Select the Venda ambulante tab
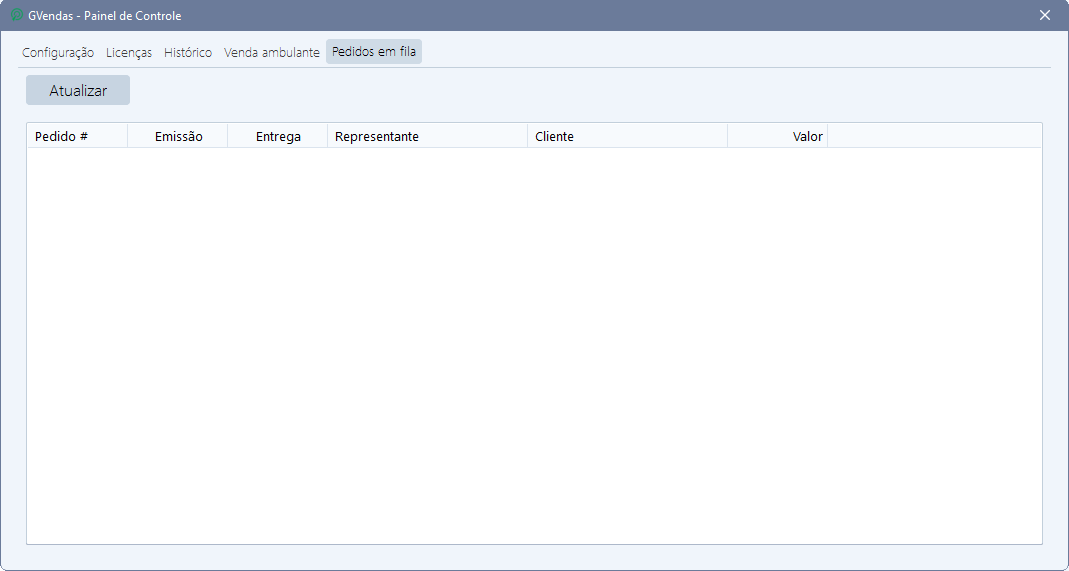This screenshot has width=1069, height=571. 272,52
